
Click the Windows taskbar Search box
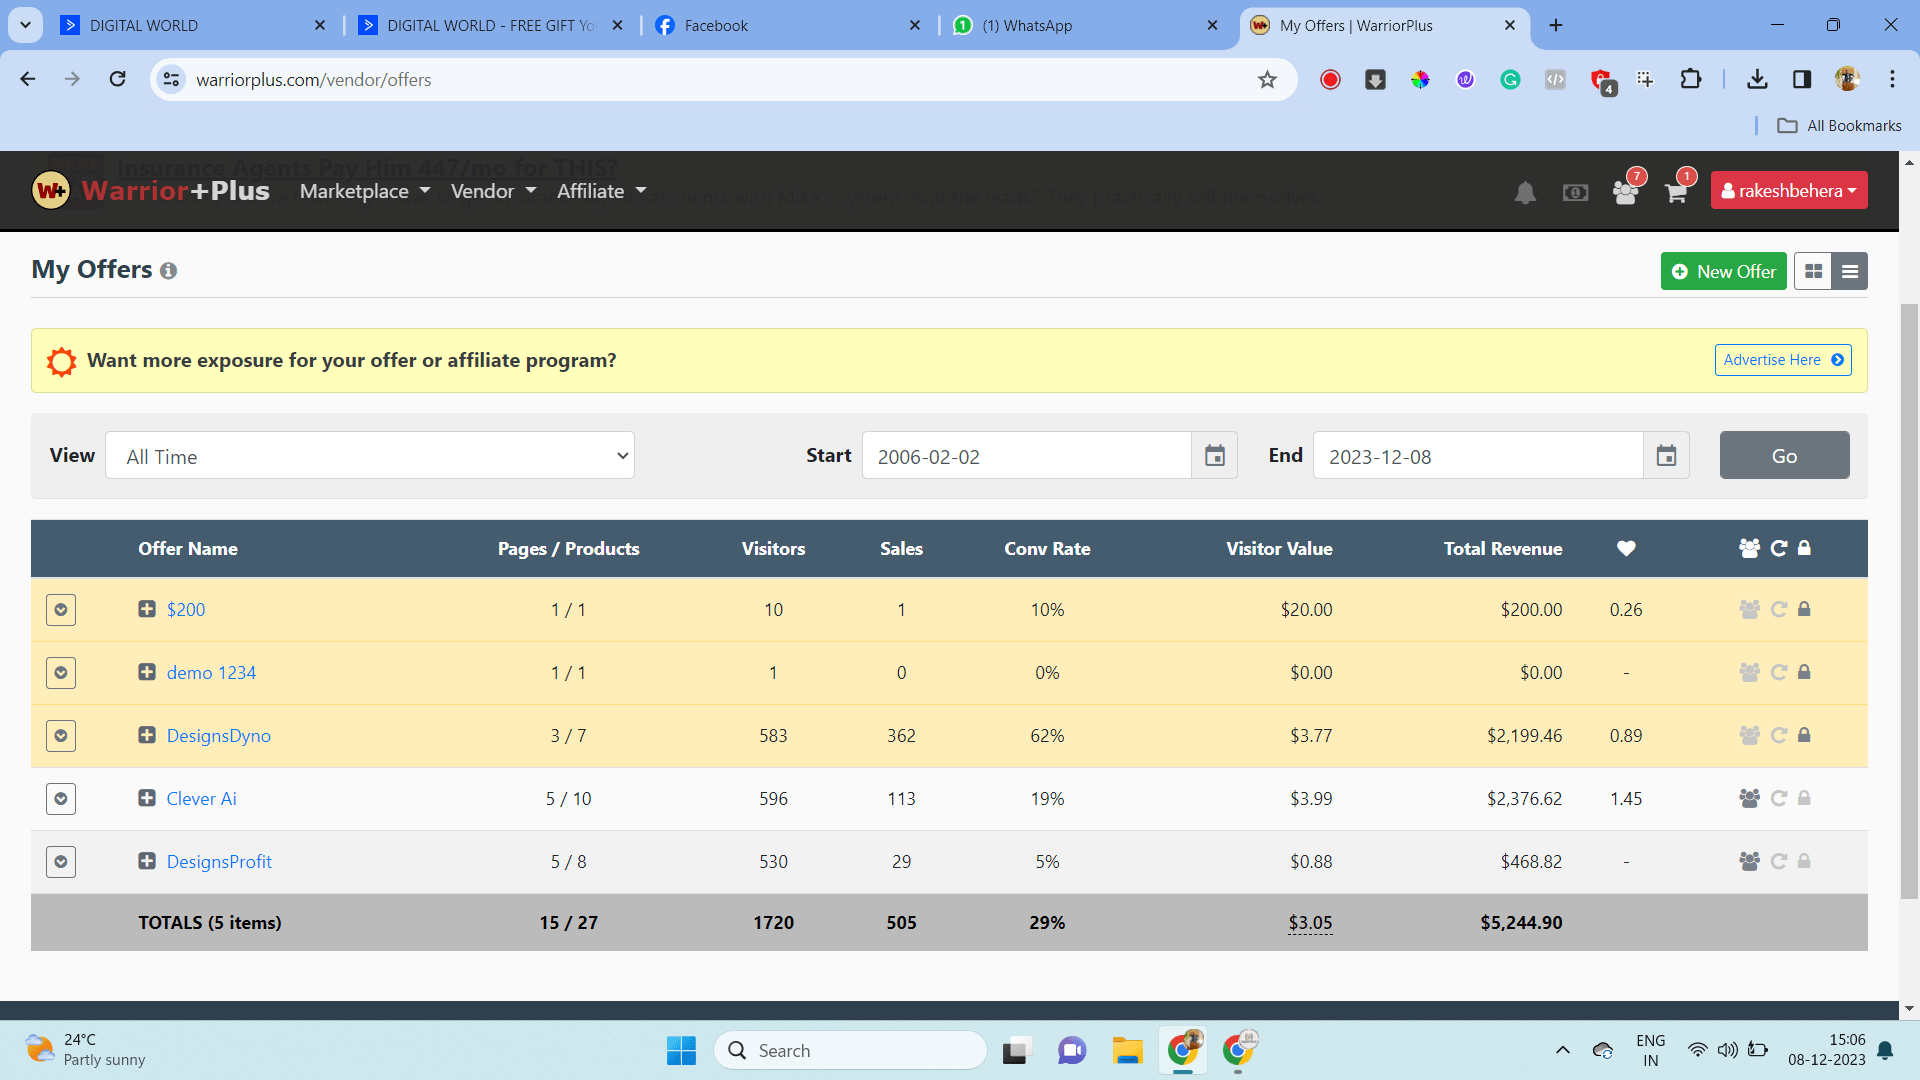coord(851,1050)
